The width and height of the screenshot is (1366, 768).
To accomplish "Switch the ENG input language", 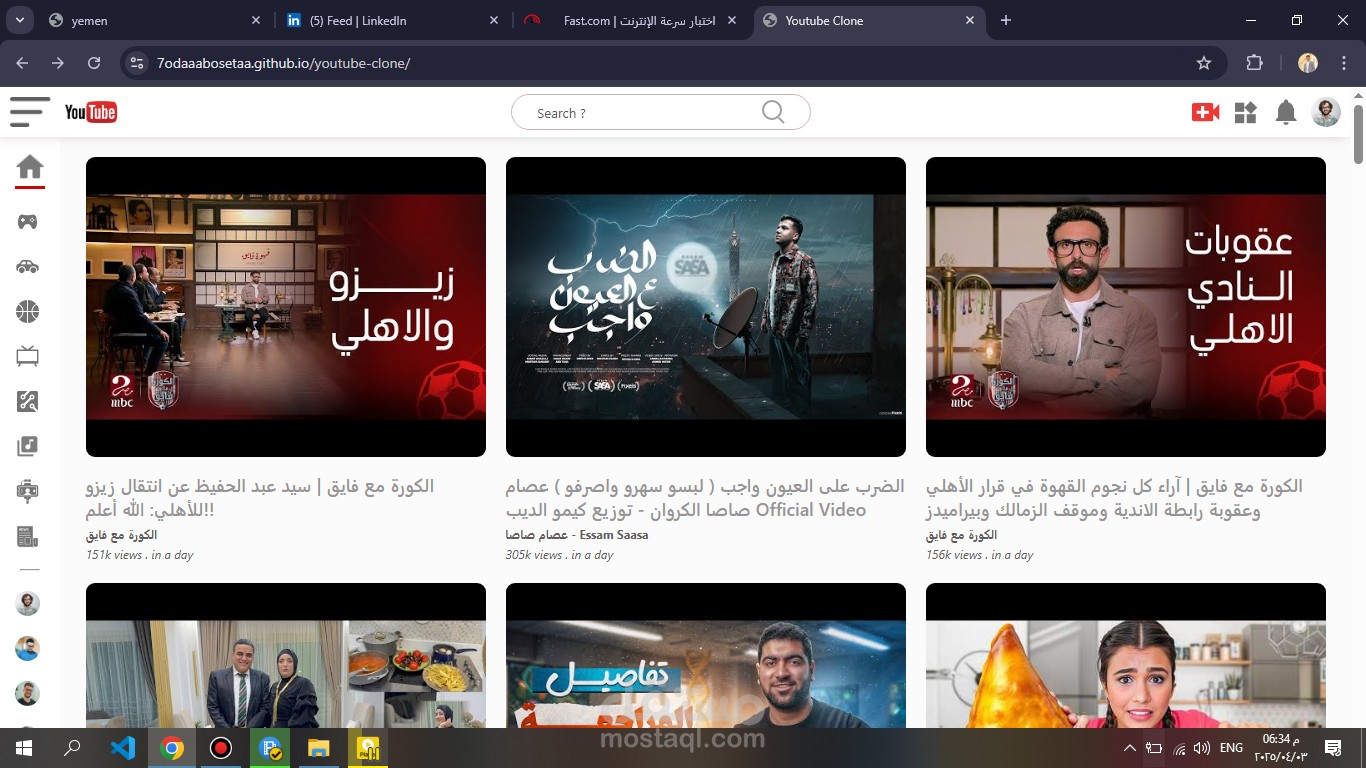I will (x=1231, y=747).
